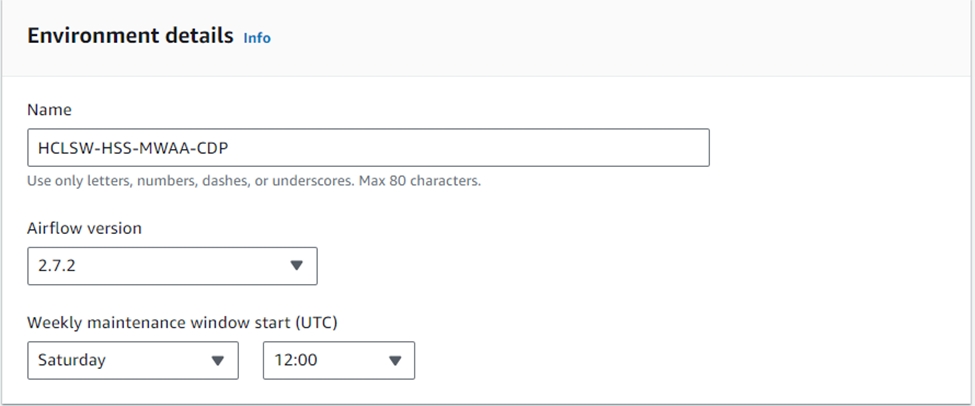The width and height of the screenshot is (975, 406).
Task: Open the Saturday day dropdown
Action: pos(133,361)
